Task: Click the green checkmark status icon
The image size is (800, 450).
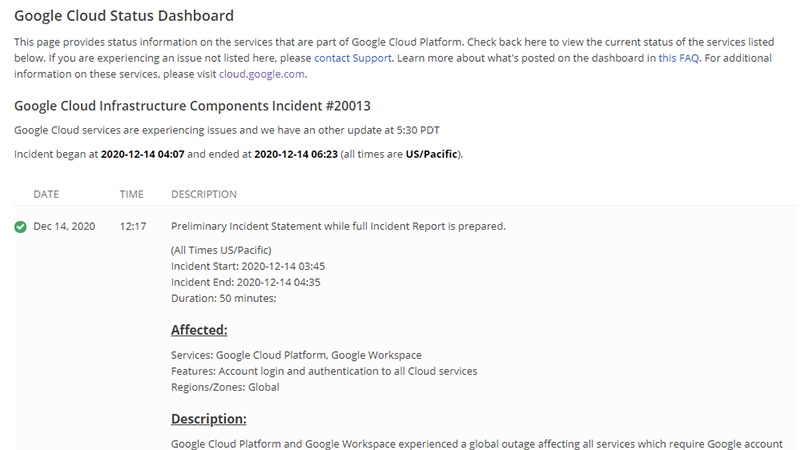Action: pyautogui.click(x=20, y=226)
